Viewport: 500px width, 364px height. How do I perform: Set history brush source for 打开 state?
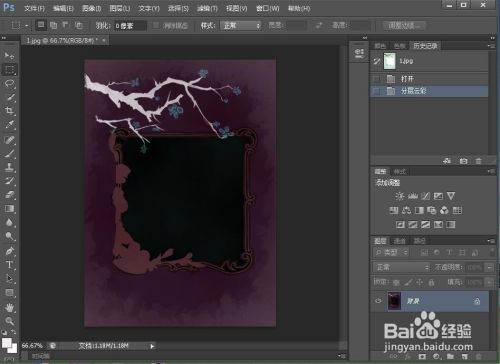pos(376,79)
